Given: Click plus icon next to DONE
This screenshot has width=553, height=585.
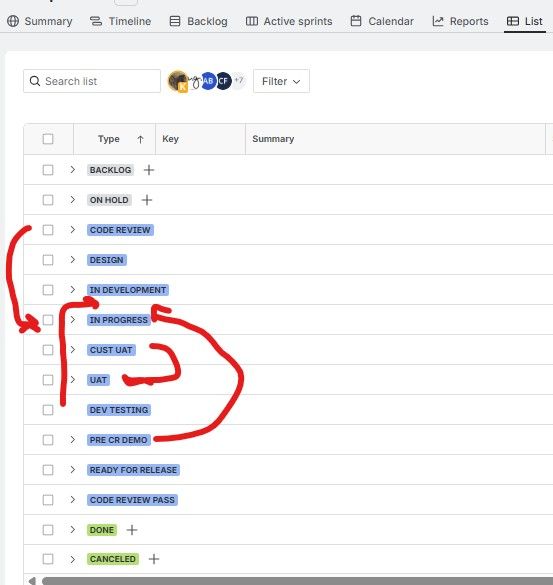Looking at the screenshot, I should [132, 530].
